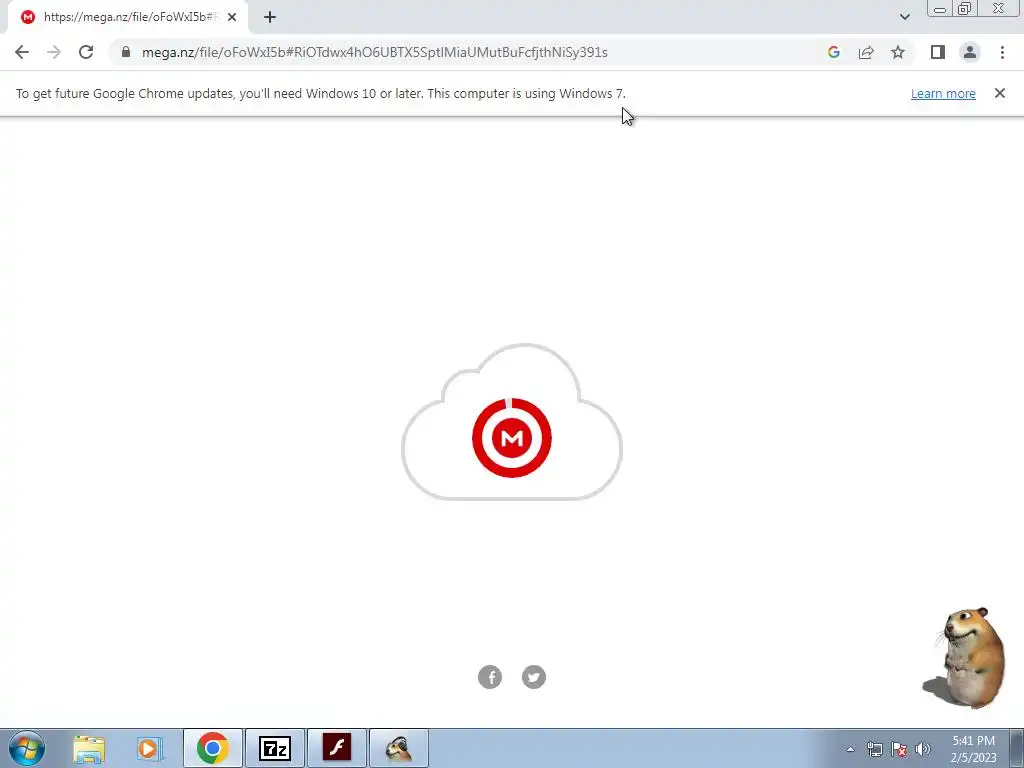Click the update notice text about Windows 10
Screen dimensions: 1024x768
point(321,93)
